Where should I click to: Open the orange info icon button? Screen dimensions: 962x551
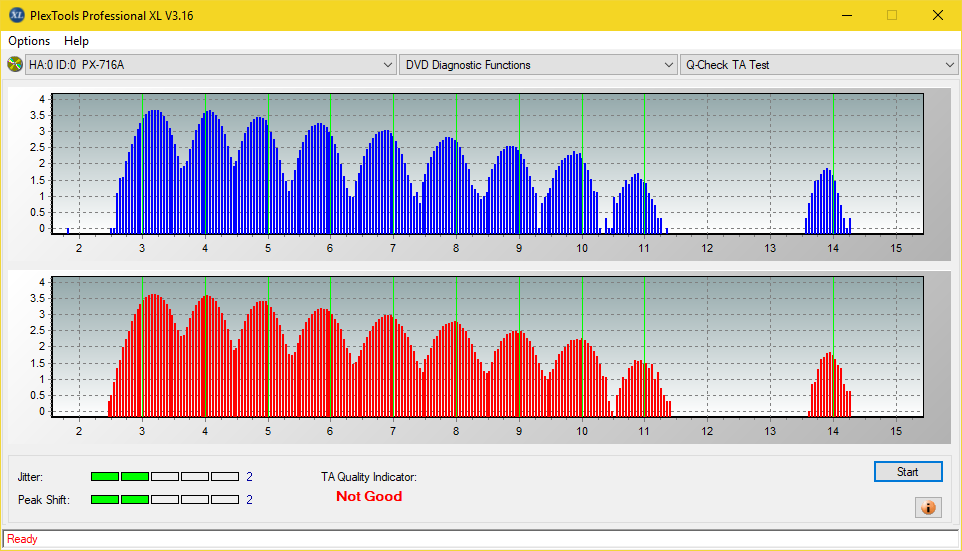tap(928, 507)
